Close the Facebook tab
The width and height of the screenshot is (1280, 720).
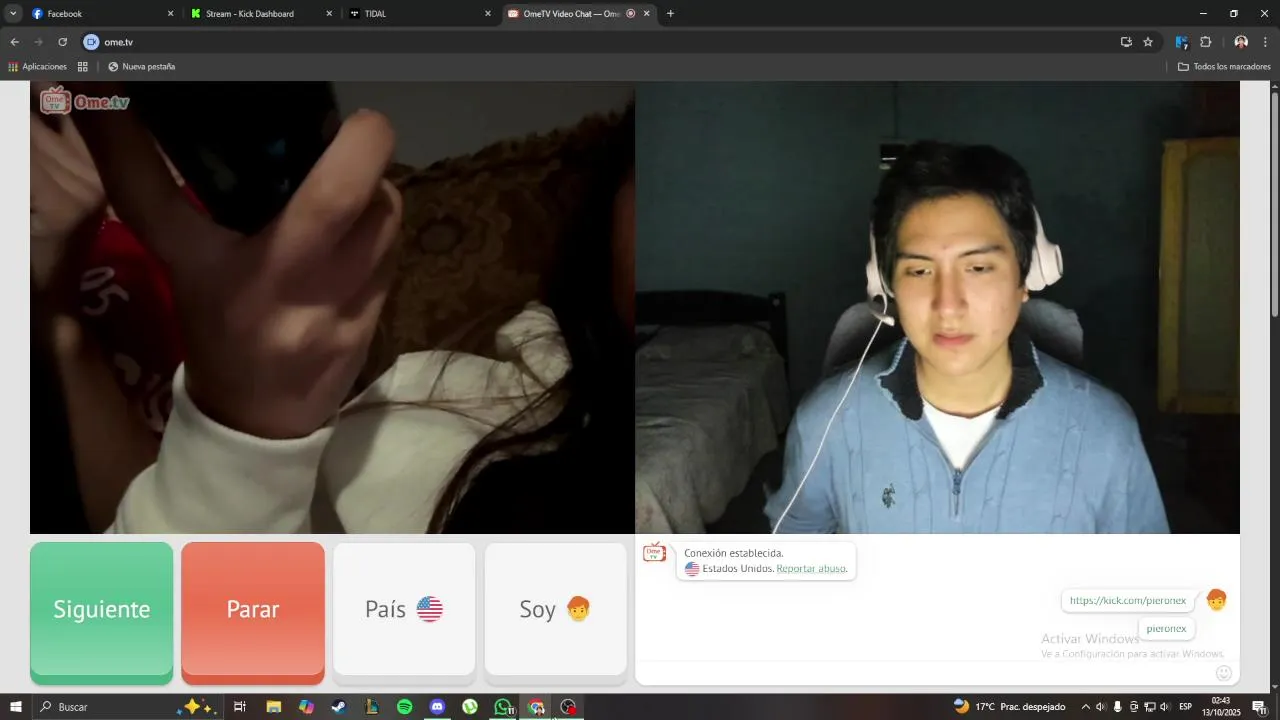(x=170, y=14)
